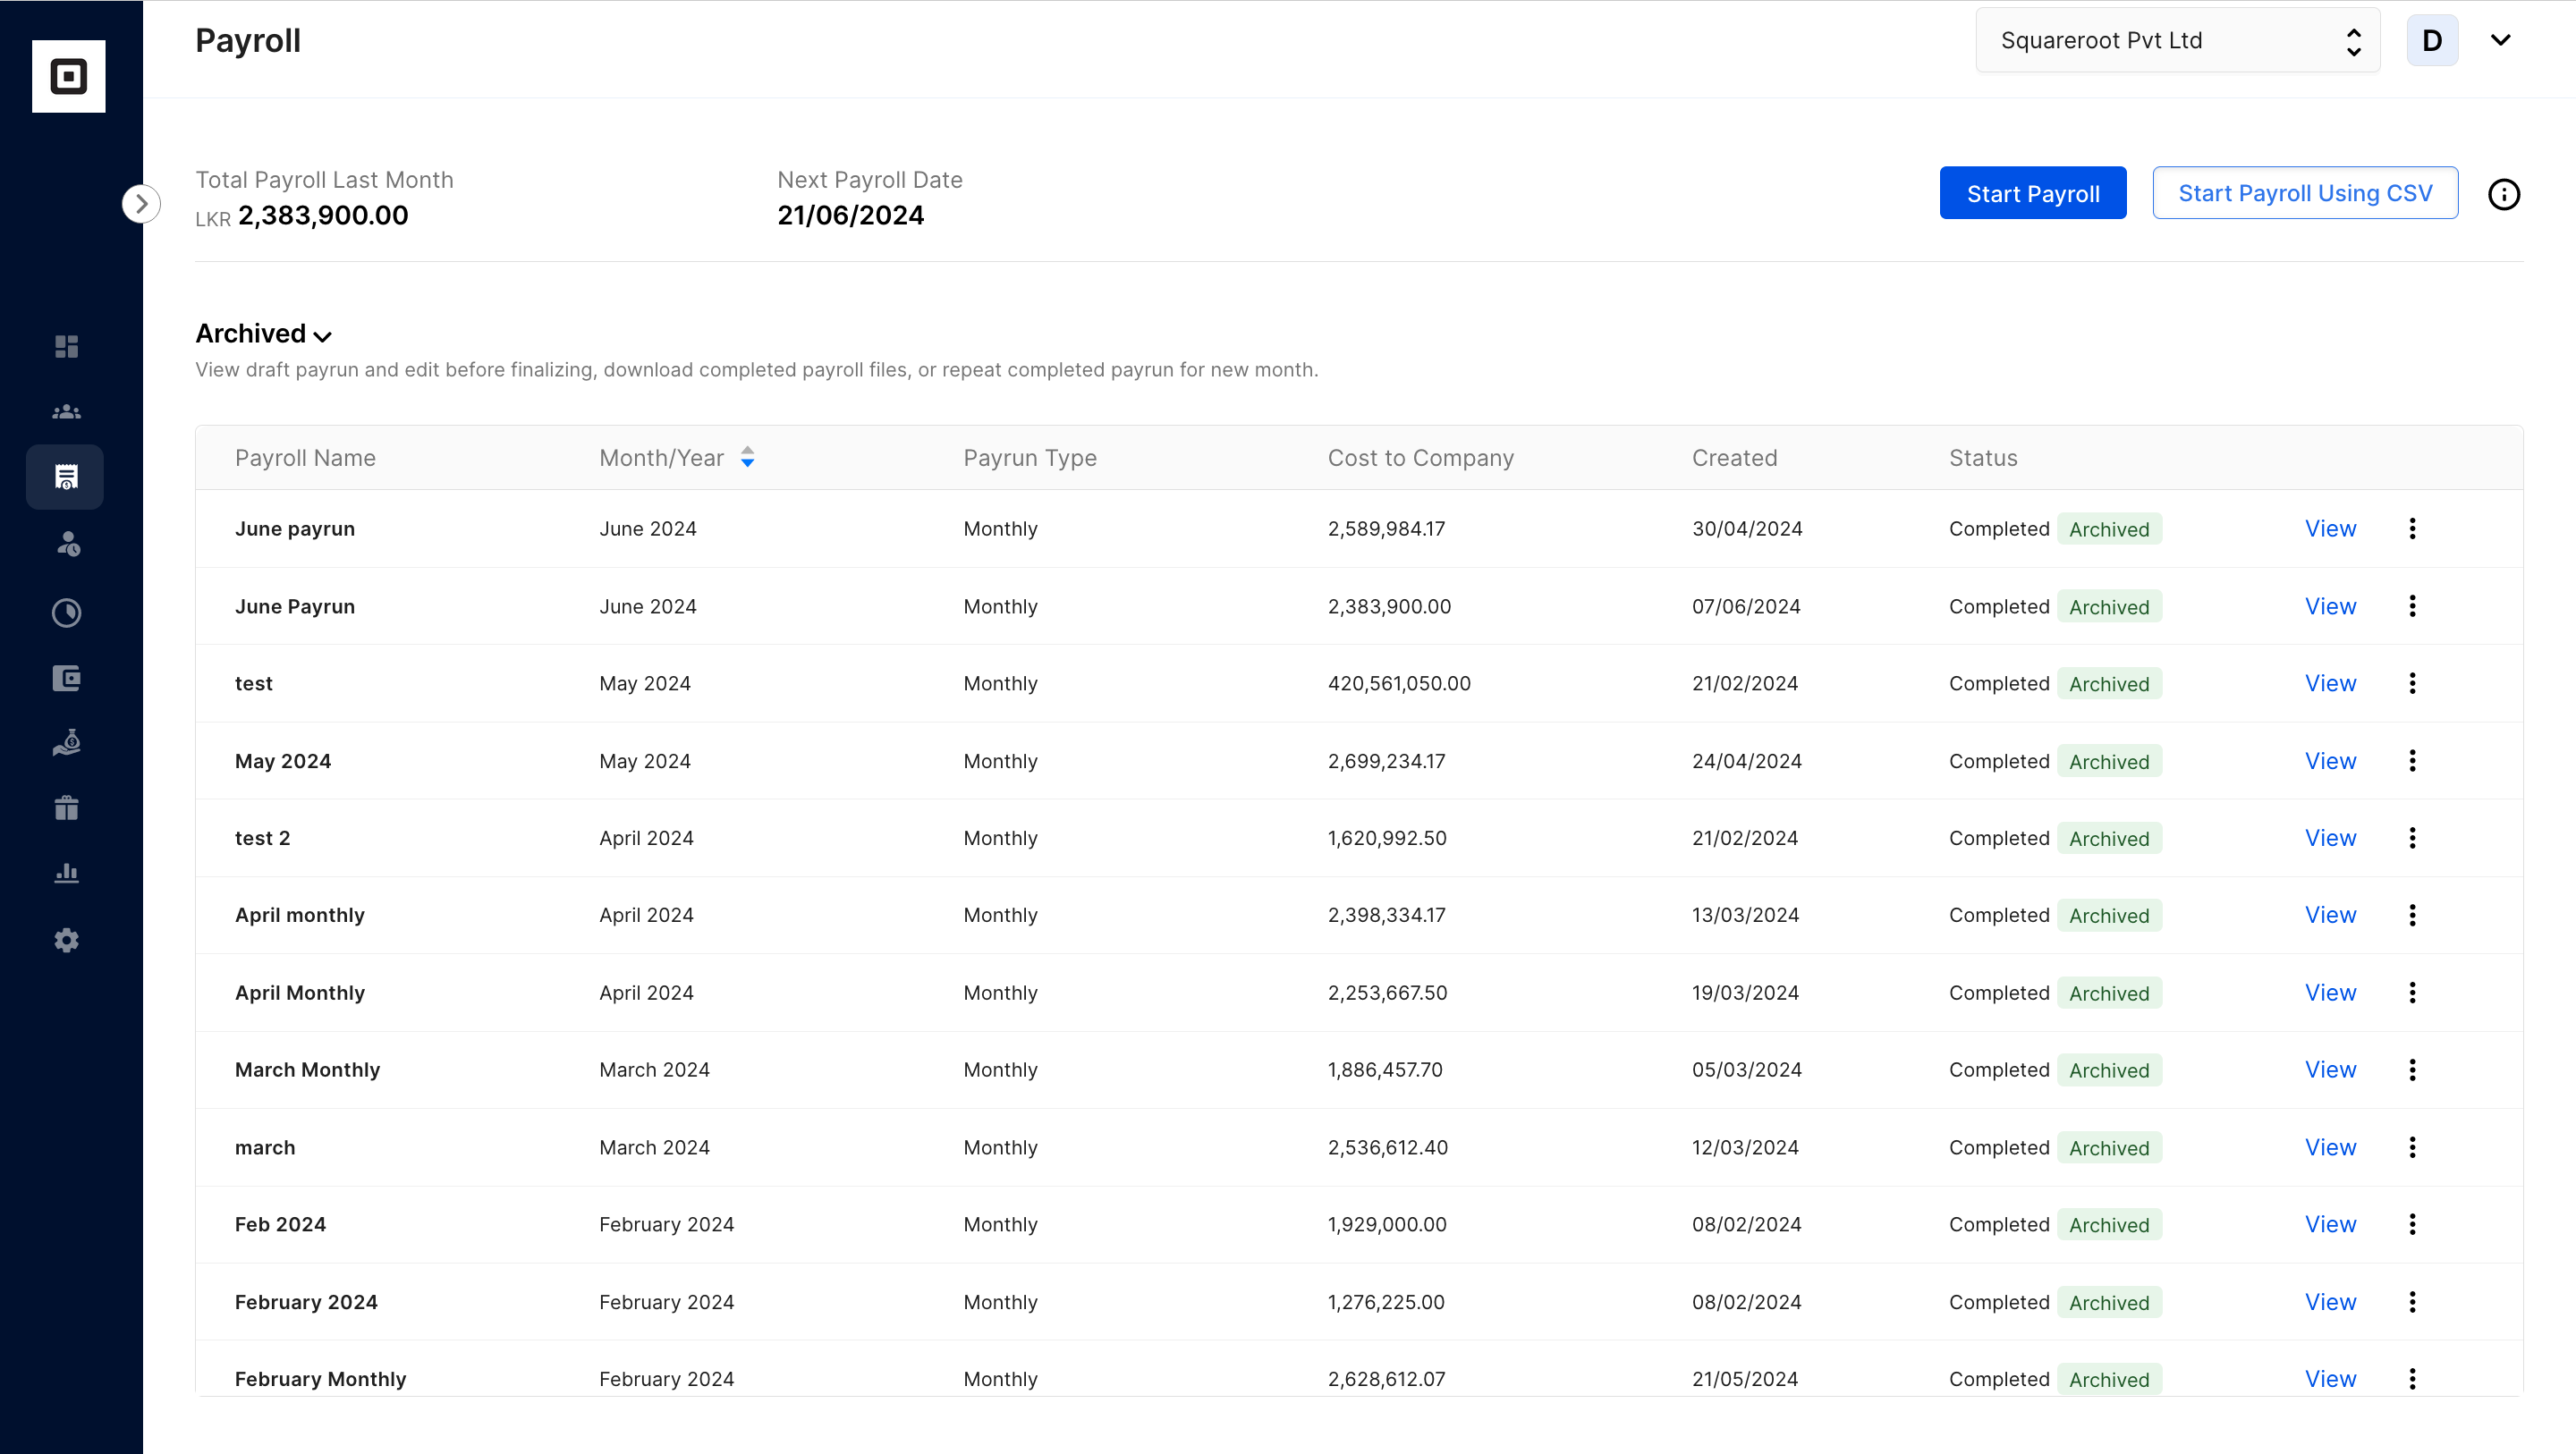
Task: Click the Archived badge on test row
Action: tap(2109, 684)
